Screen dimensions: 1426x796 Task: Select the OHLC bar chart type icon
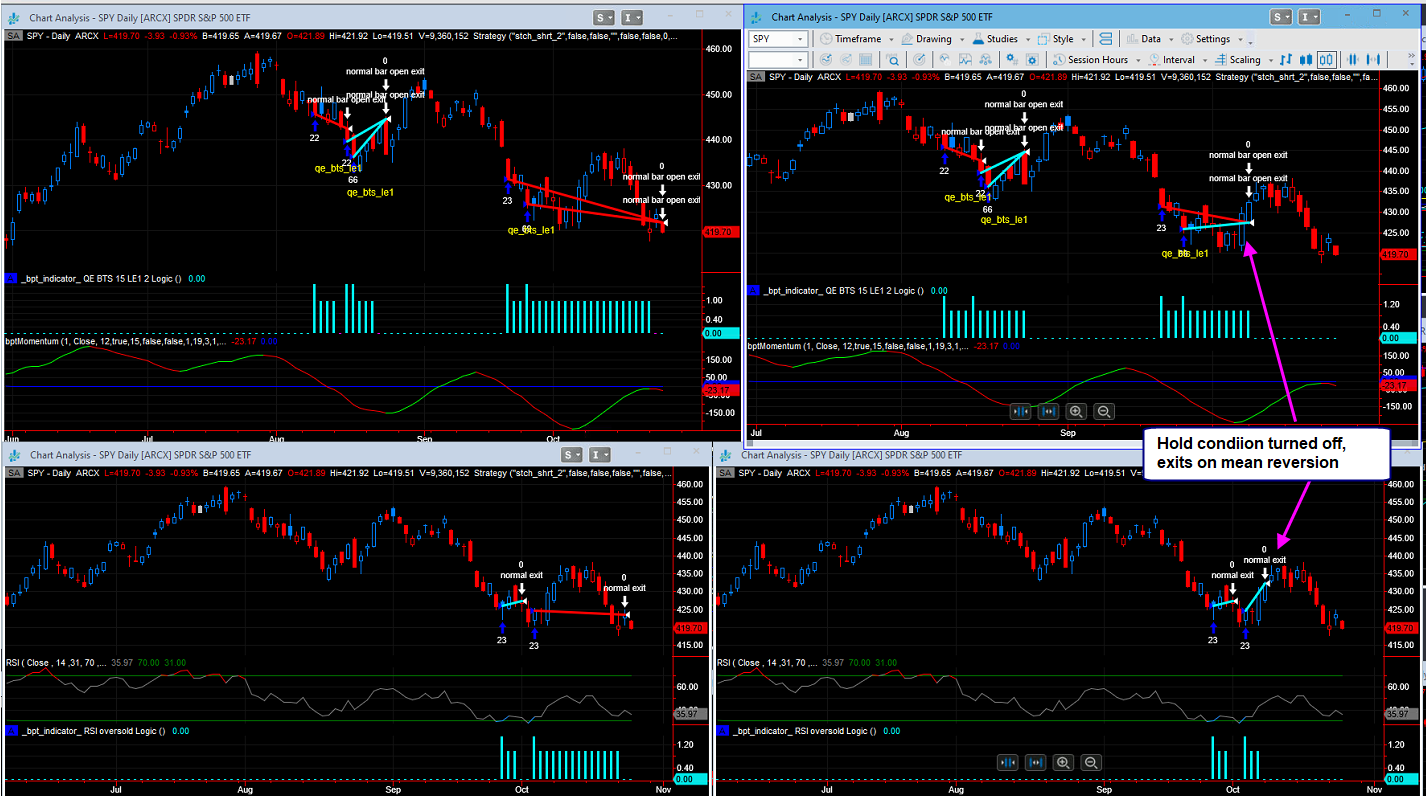point(1285,60)
